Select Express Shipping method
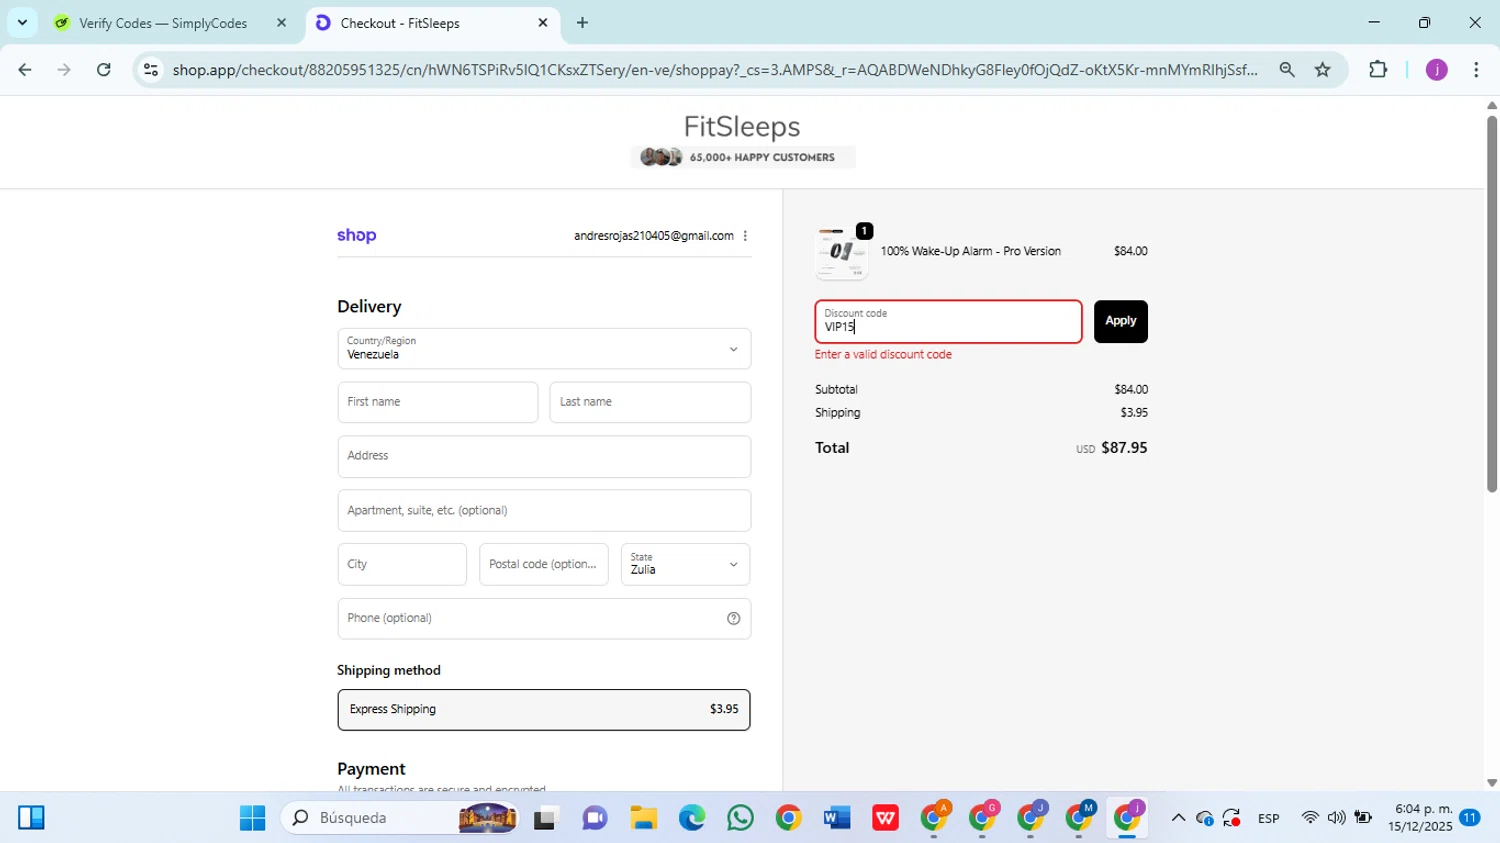This screenshot has width=1500, height=843. tap(544, 709)
